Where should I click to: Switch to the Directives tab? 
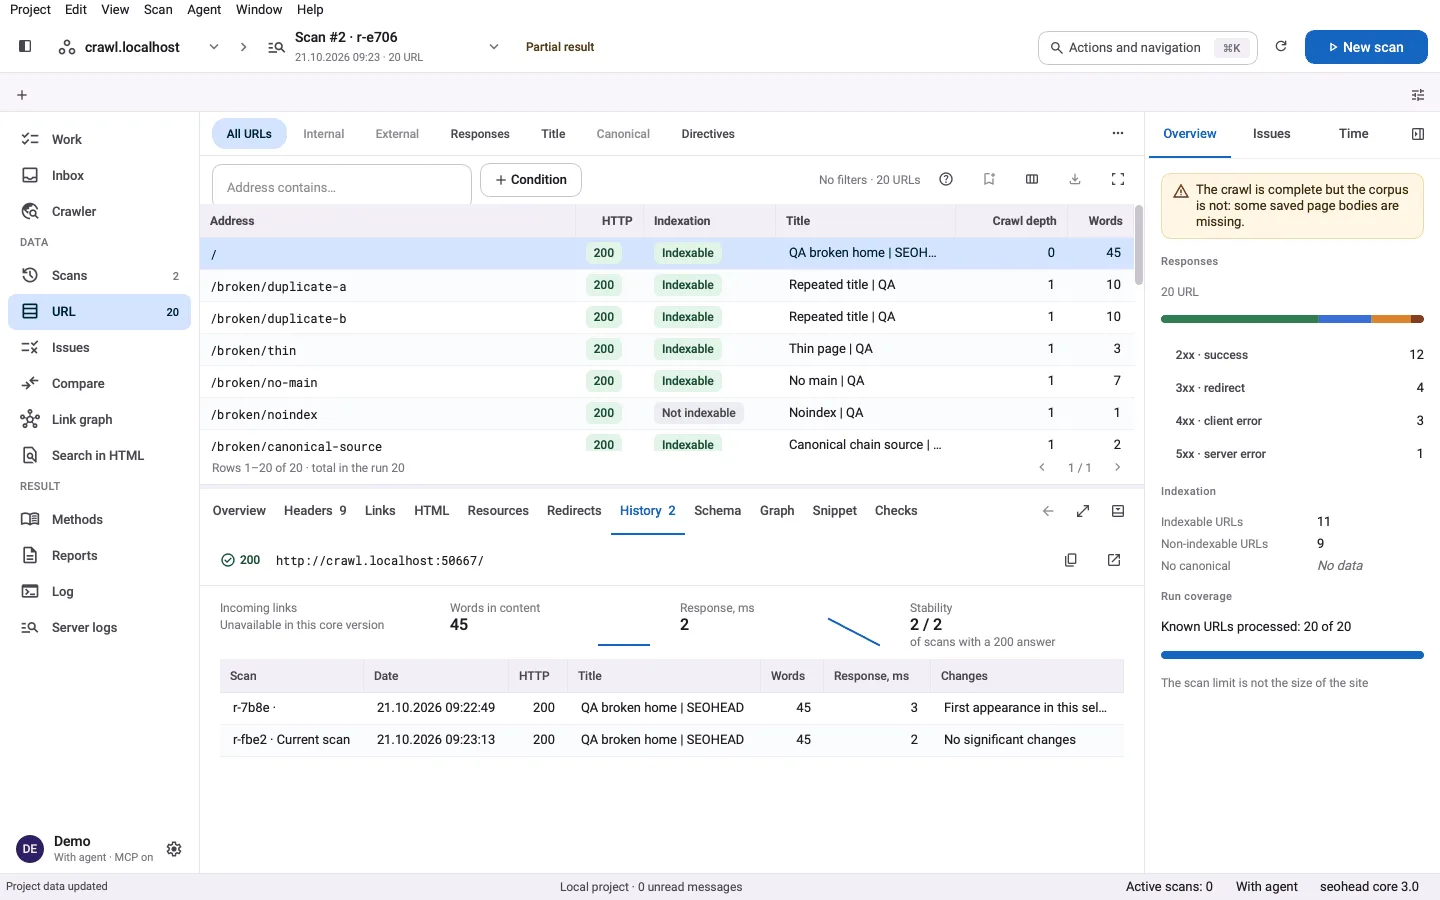(x=708, y=134)
